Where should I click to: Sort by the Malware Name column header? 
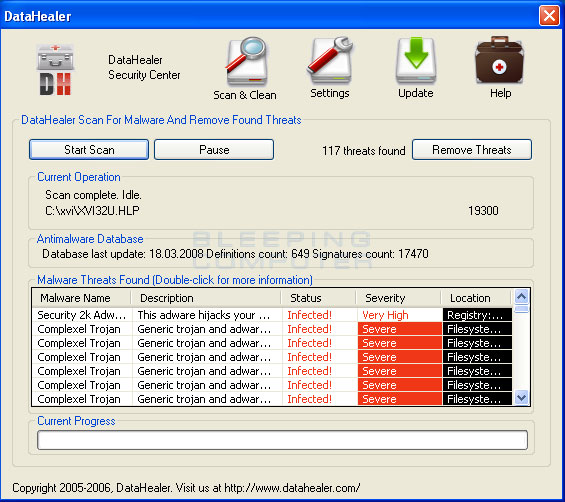(81, 298)
